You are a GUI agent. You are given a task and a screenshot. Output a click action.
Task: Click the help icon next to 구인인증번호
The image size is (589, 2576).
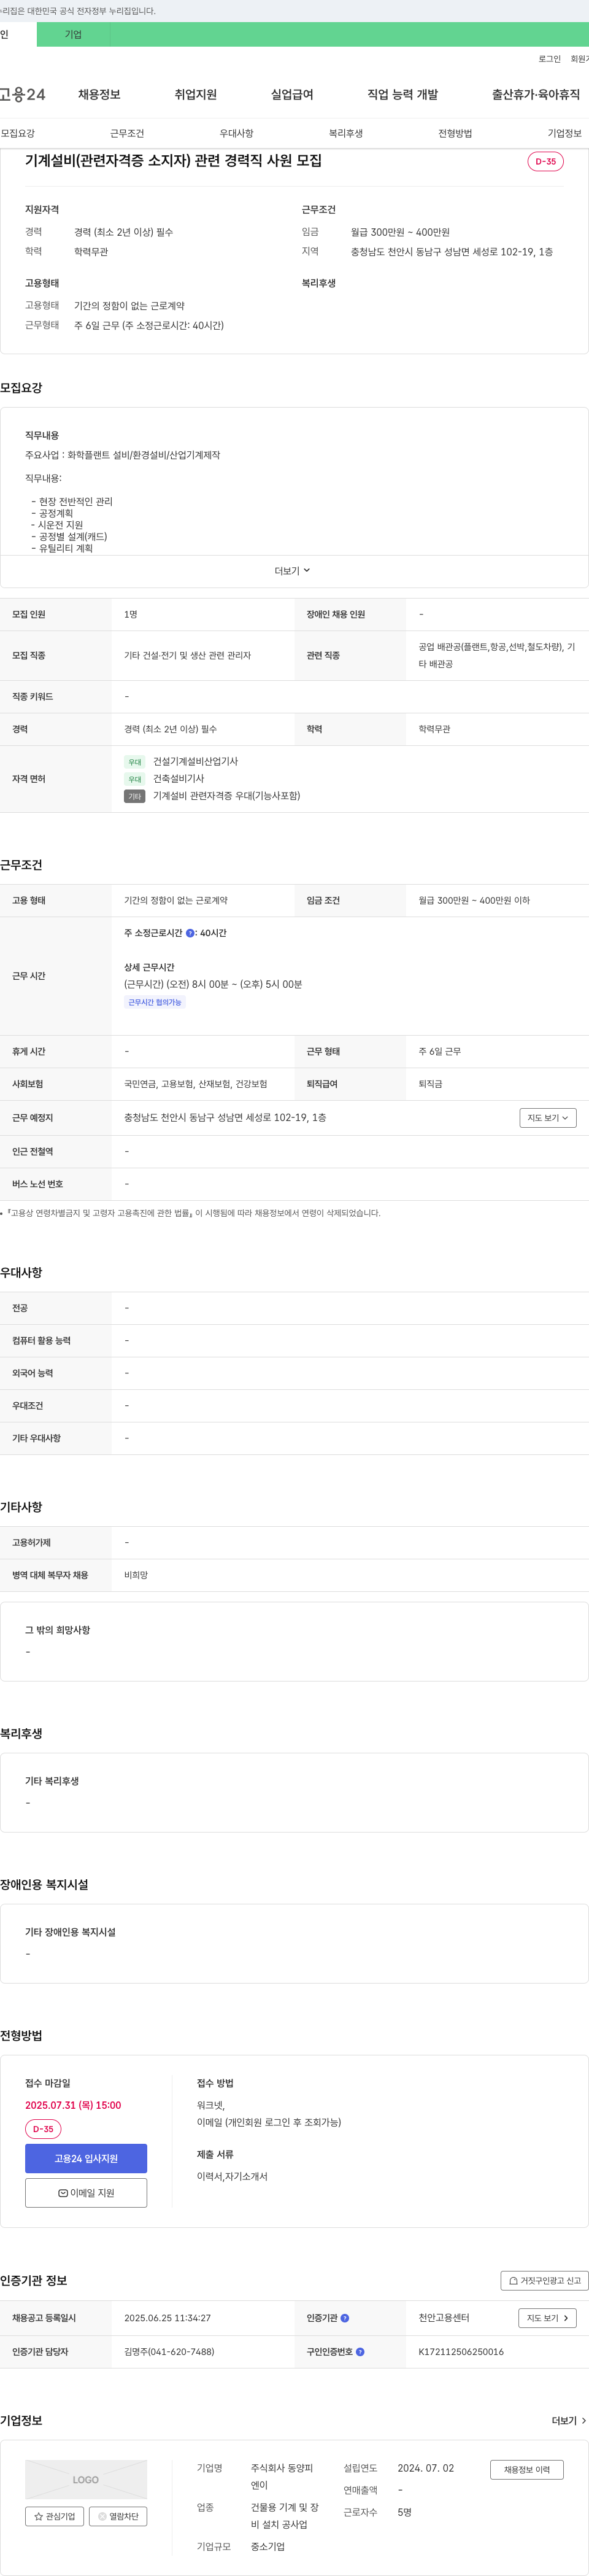(360, 2352)
